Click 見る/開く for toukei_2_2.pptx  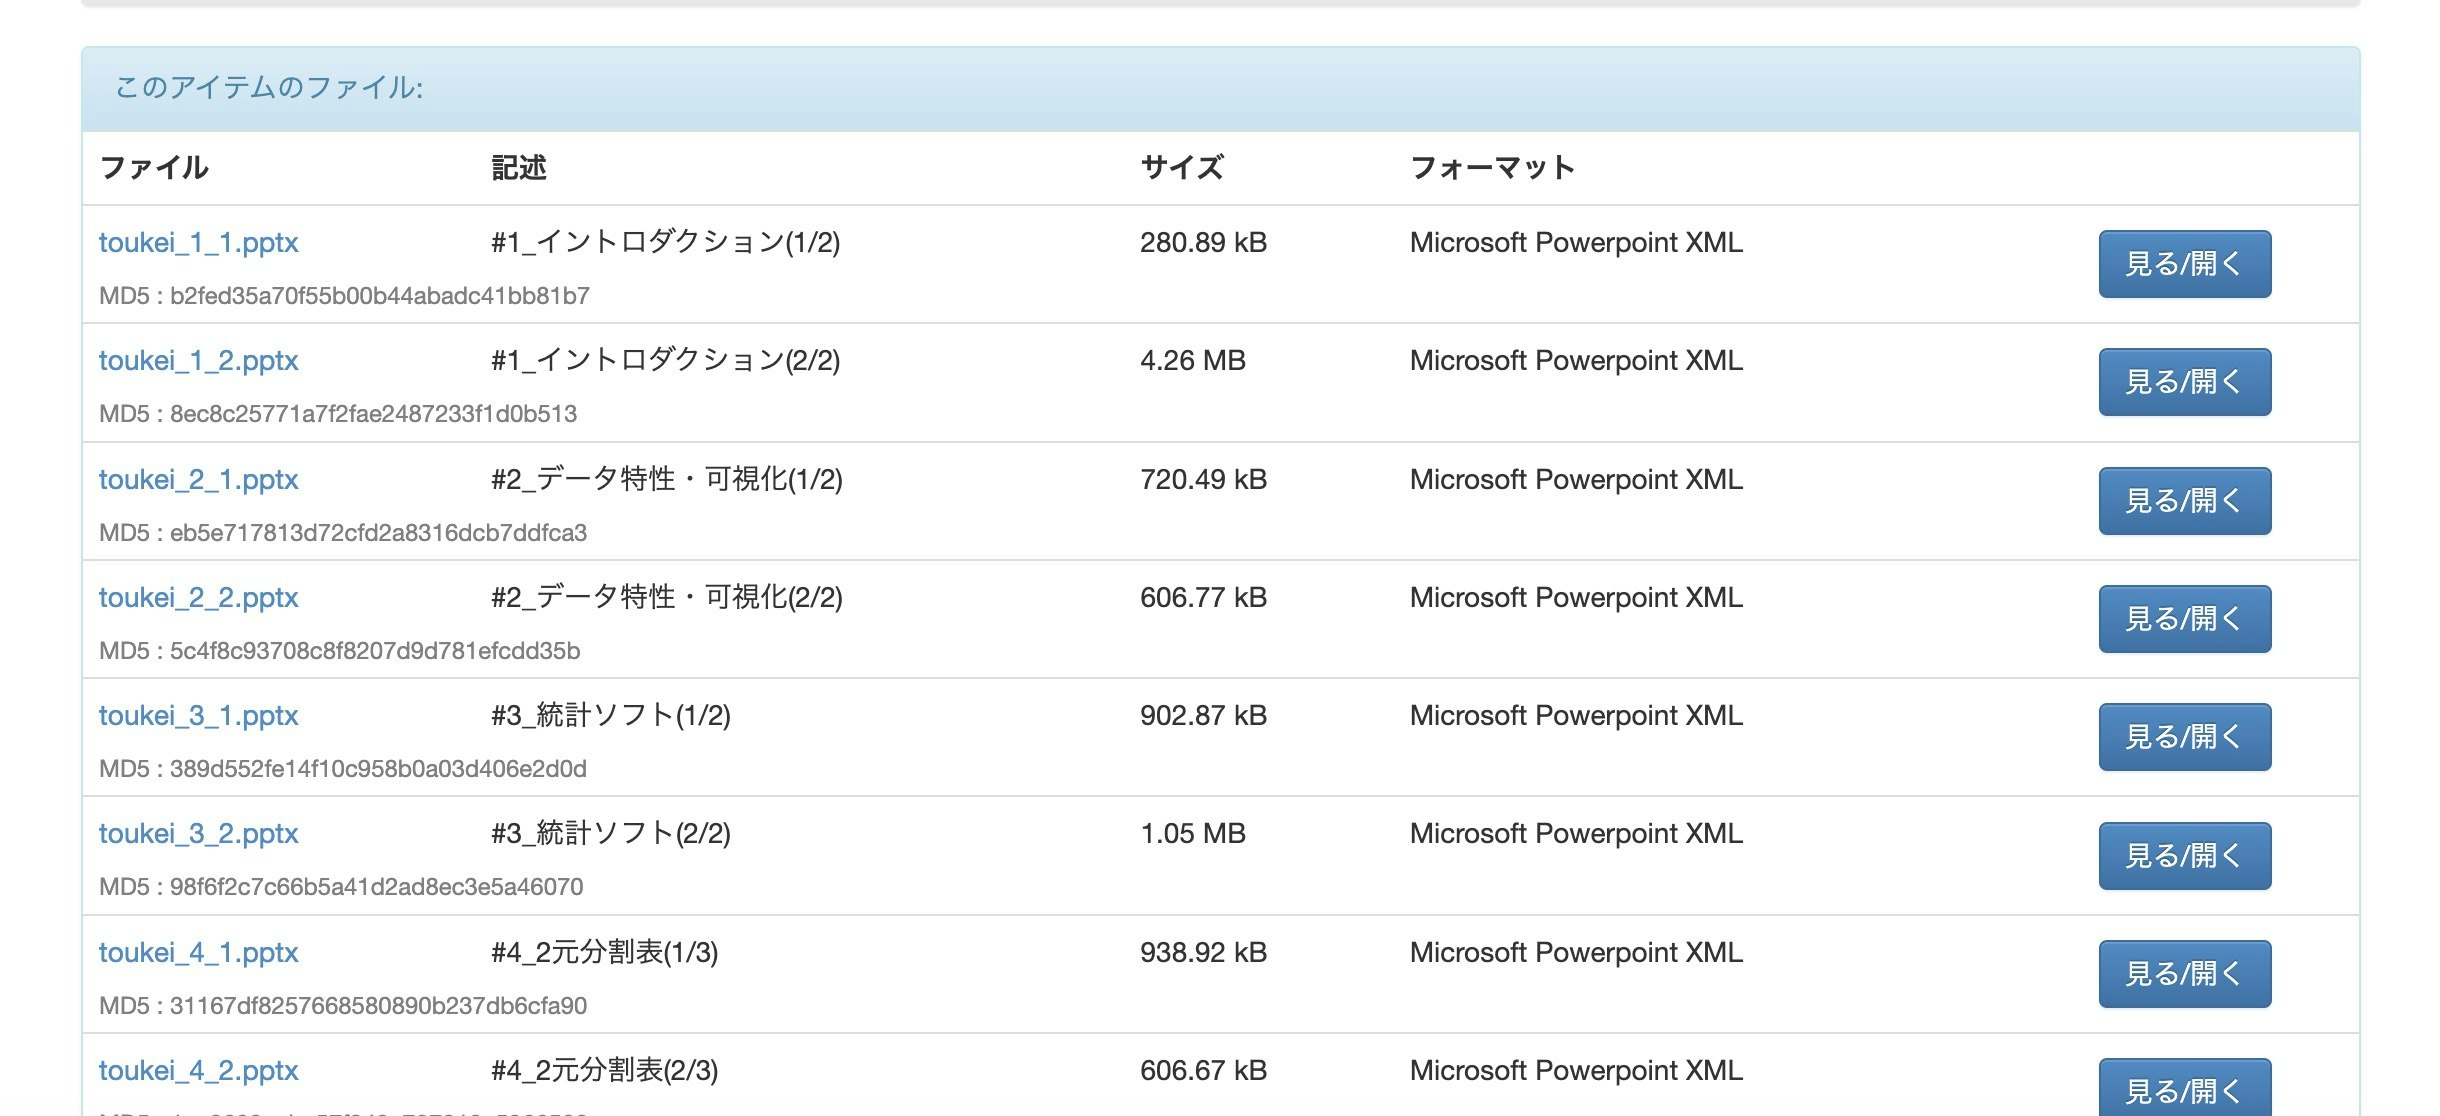pos(2184,618)
